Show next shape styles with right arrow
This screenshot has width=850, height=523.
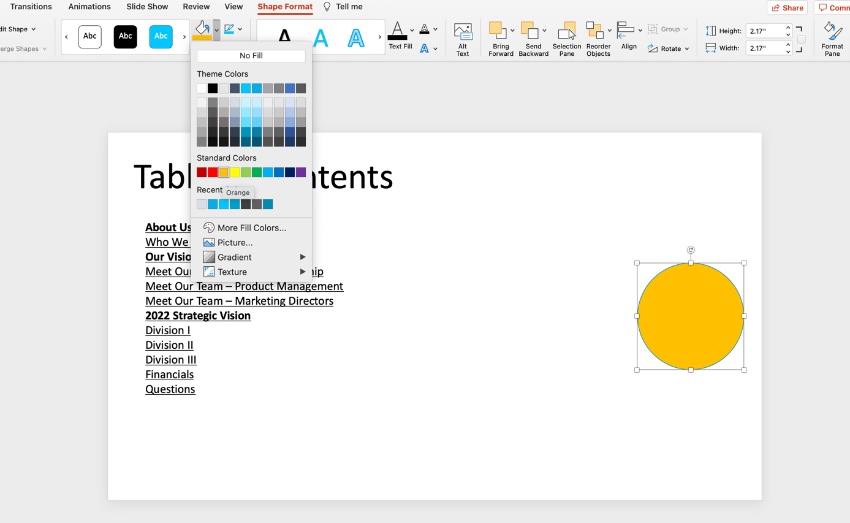coord(184,37)
